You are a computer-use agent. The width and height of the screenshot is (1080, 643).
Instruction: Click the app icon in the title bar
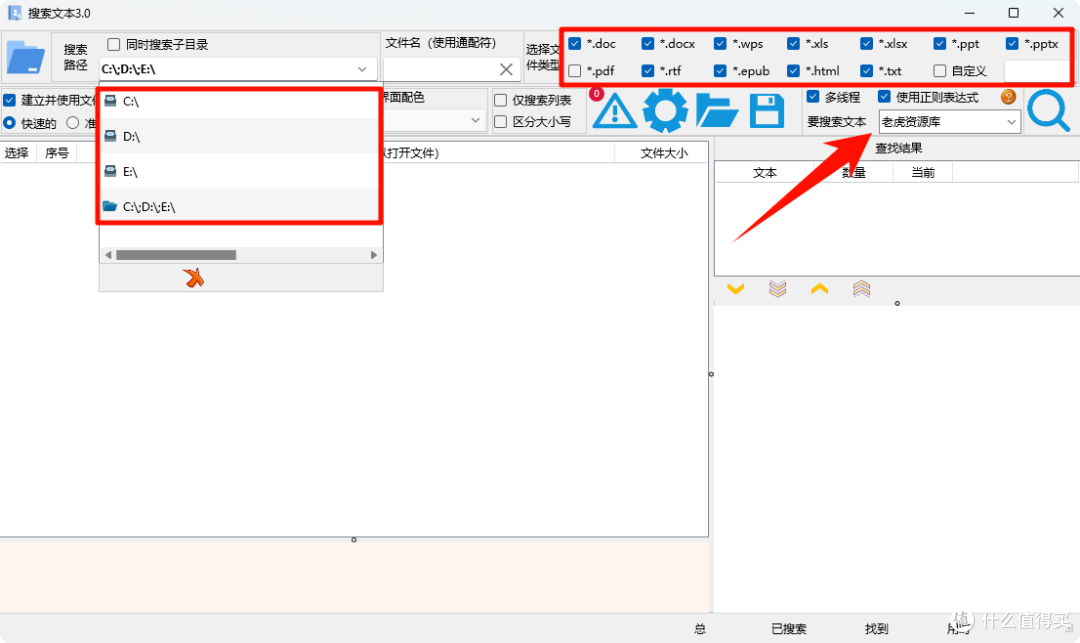(x=14, y=13)
